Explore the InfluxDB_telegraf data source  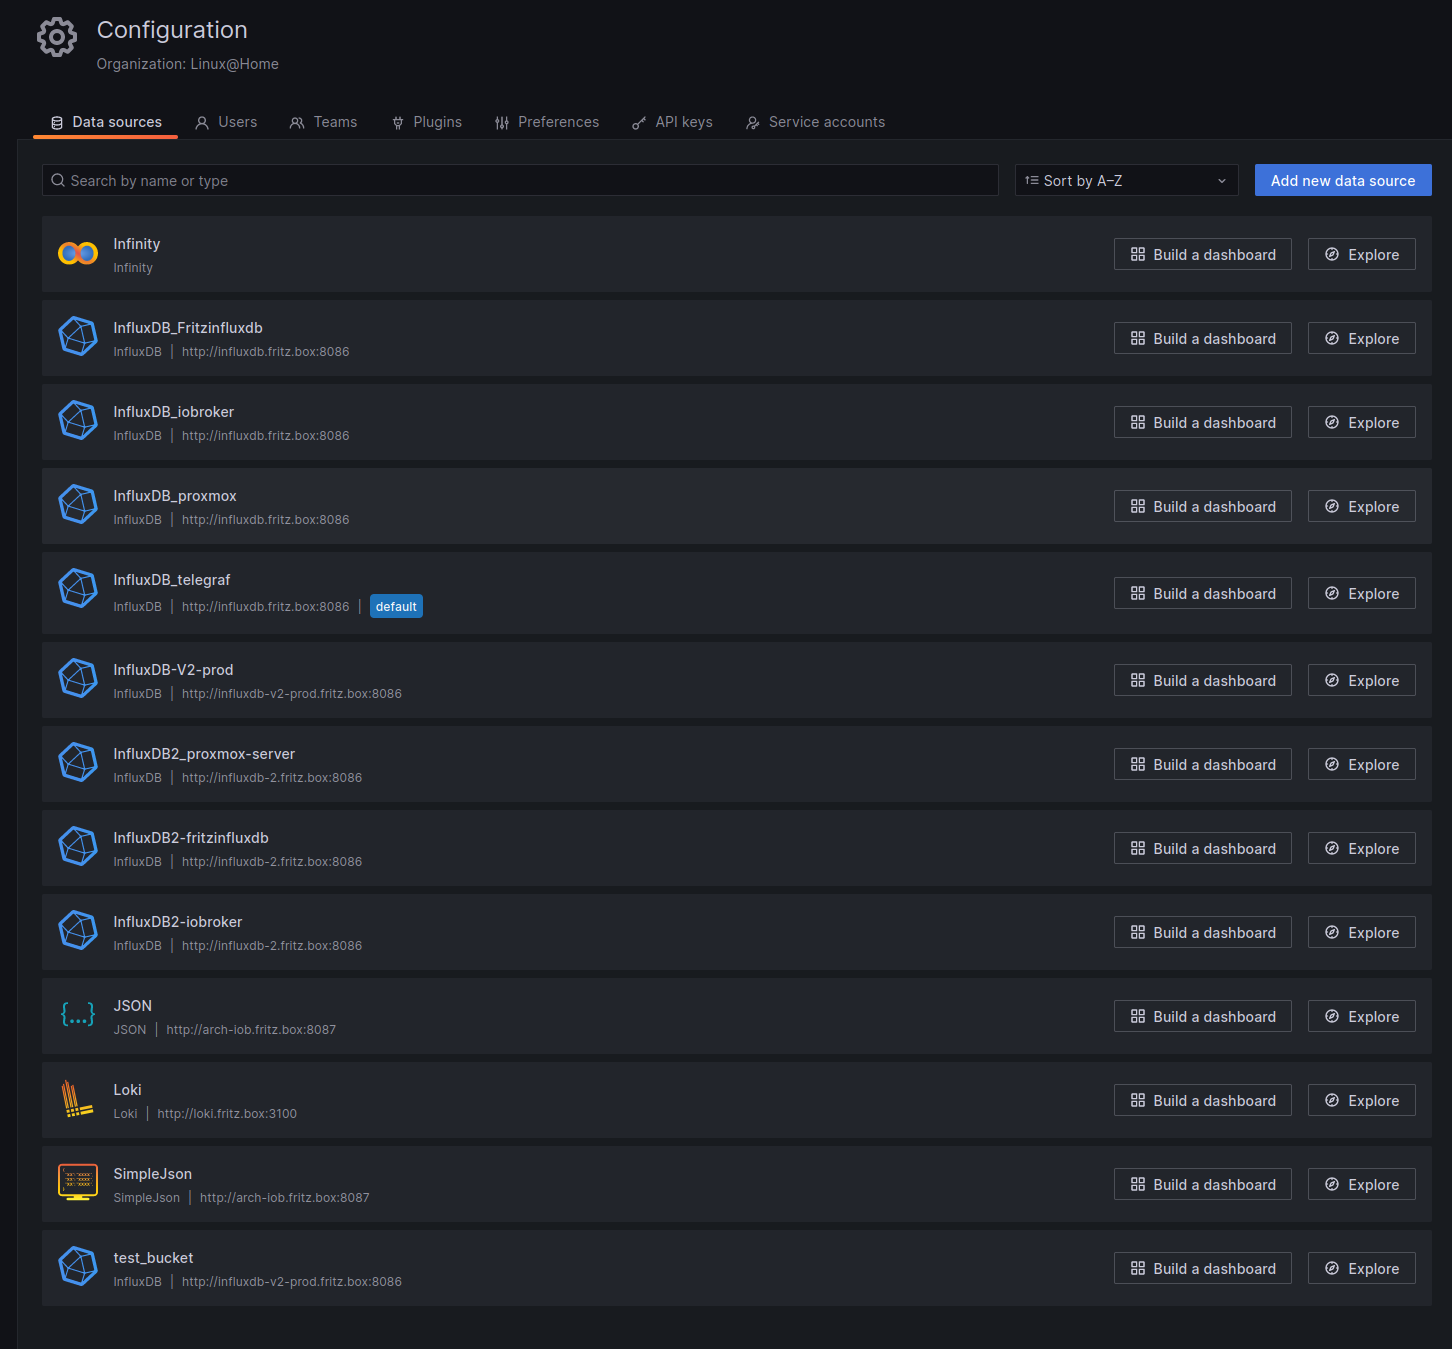pos(1362,593)
